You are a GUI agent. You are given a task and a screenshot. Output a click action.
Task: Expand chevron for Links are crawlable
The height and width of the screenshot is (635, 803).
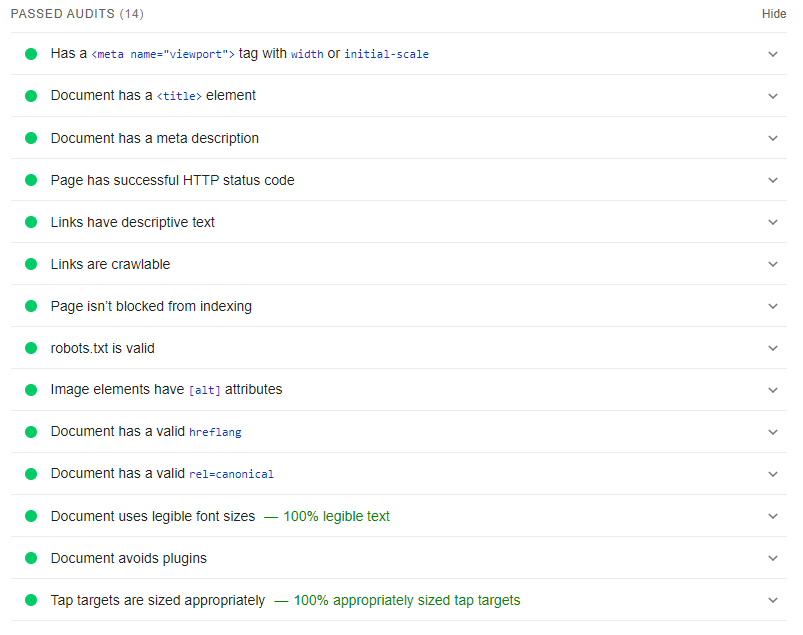pyautogui.click(x=773, y=264)
